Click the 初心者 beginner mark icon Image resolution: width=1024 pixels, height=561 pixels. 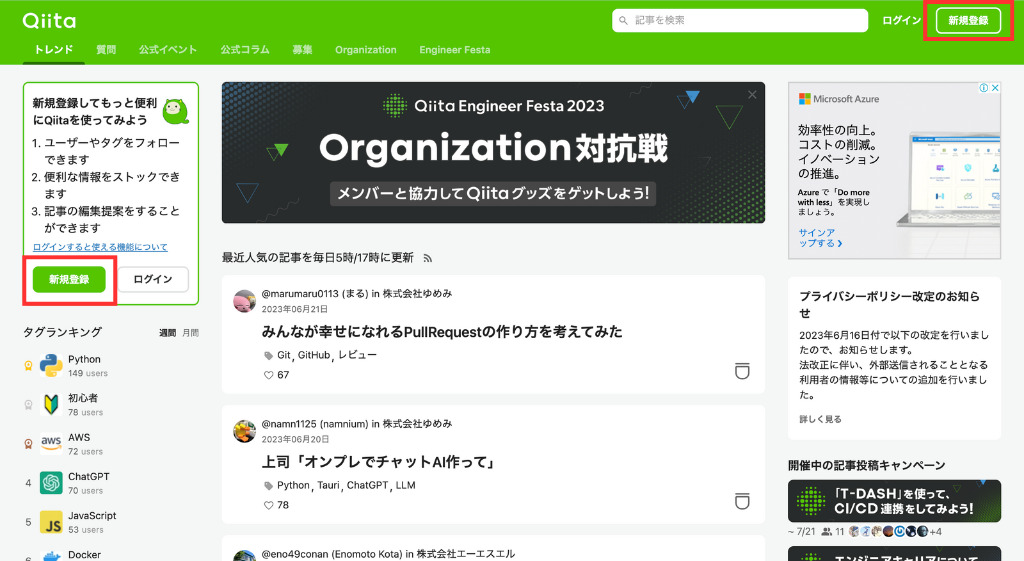click(51, 405)
